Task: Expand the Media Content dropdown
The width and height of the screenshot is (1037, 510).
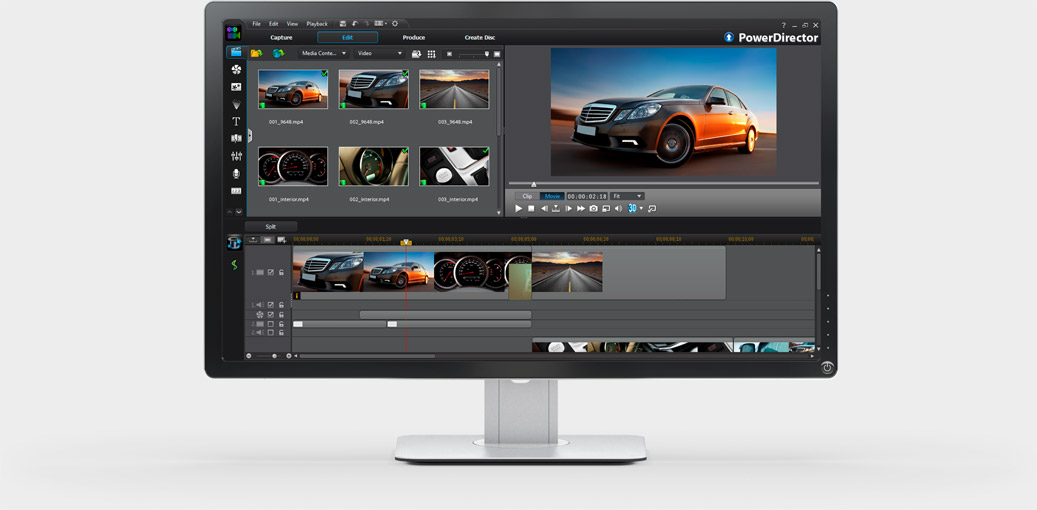Action: [x=324, y=54]
